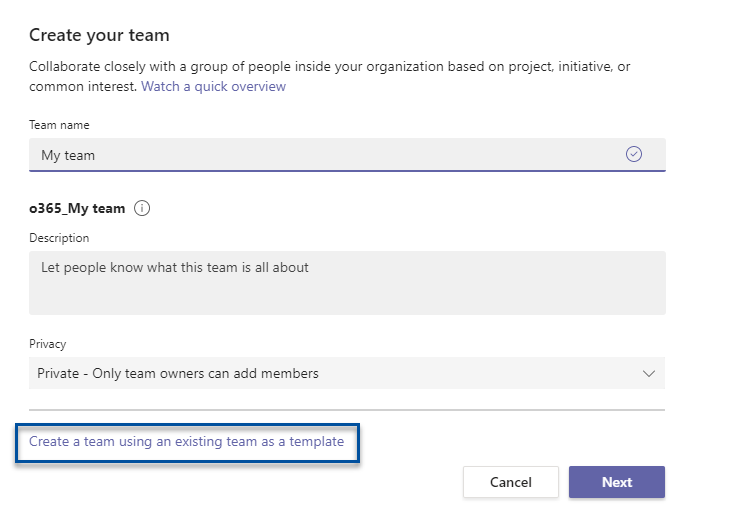
Task: Select Create a team using existing team template
Action: [186, 441]
